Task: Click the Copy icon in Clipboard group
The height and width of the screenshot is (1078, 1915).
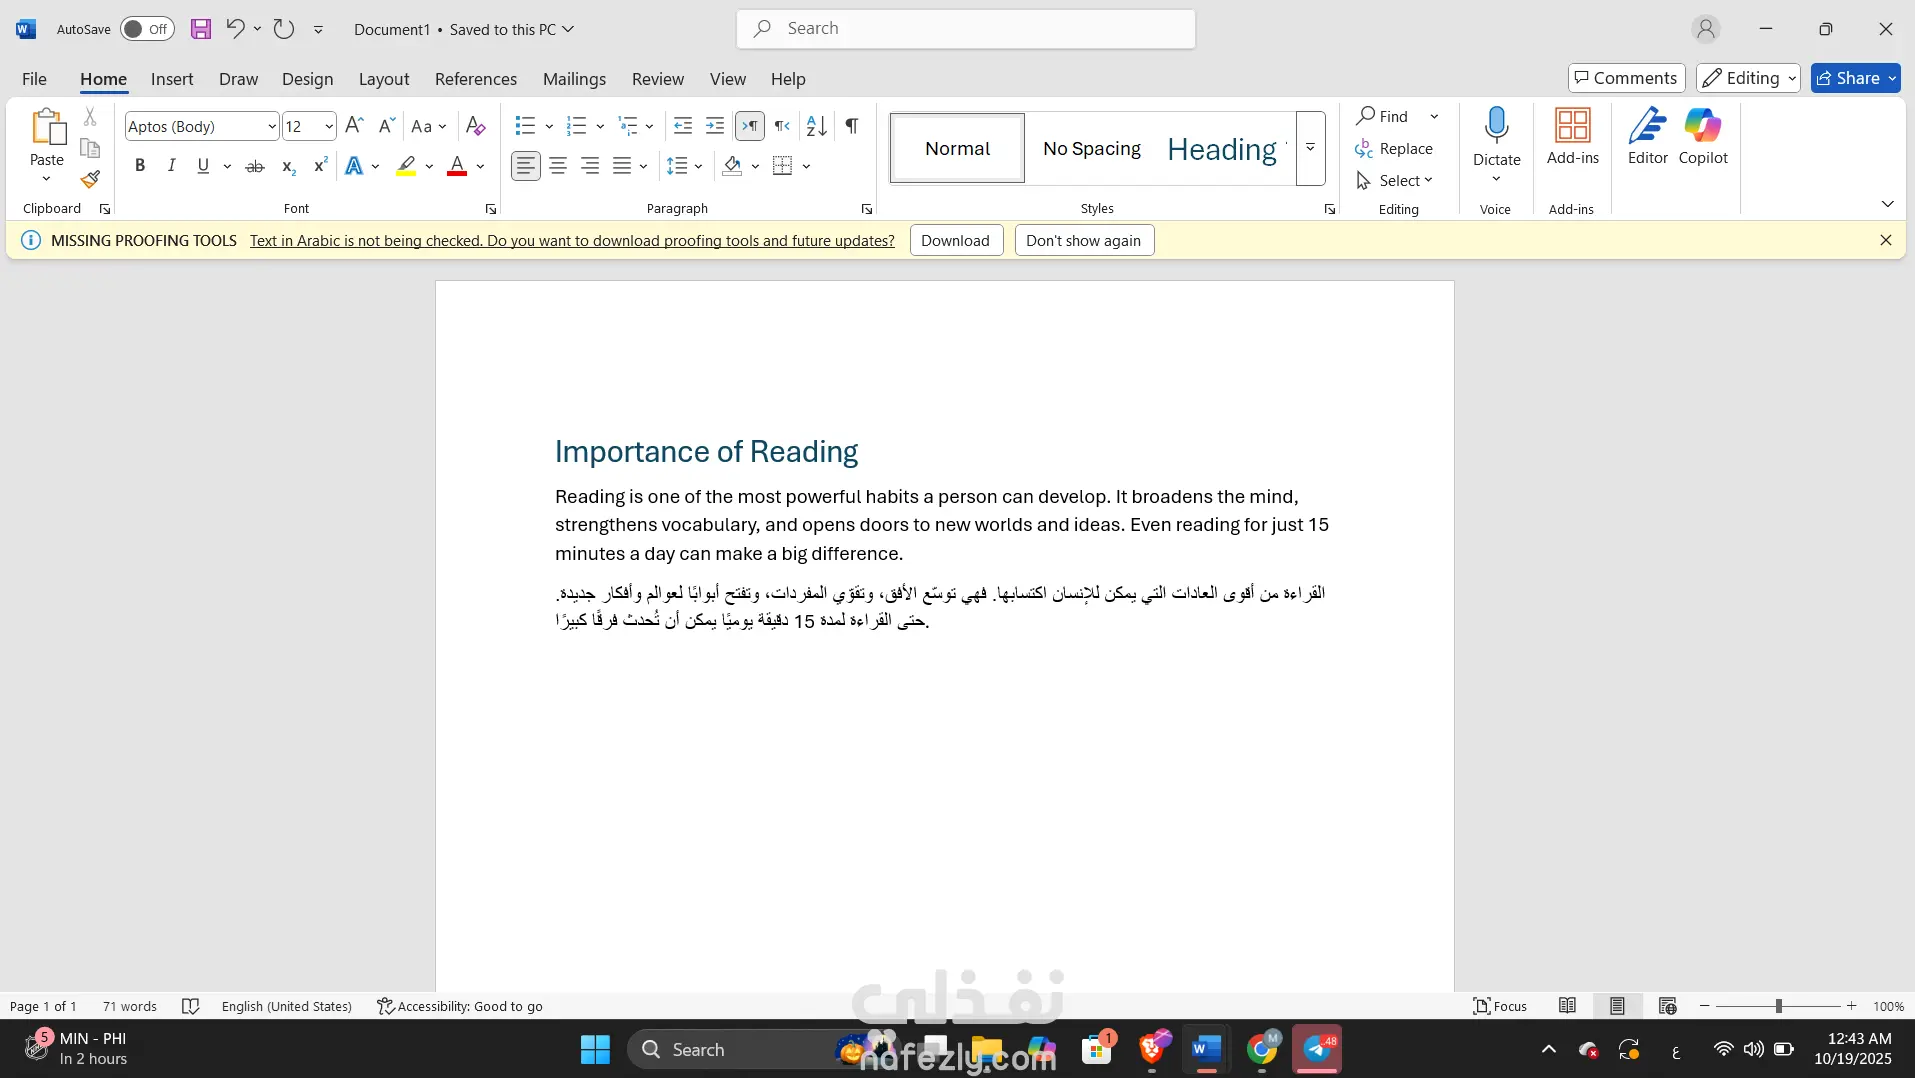Action: (x=90, y=148)
